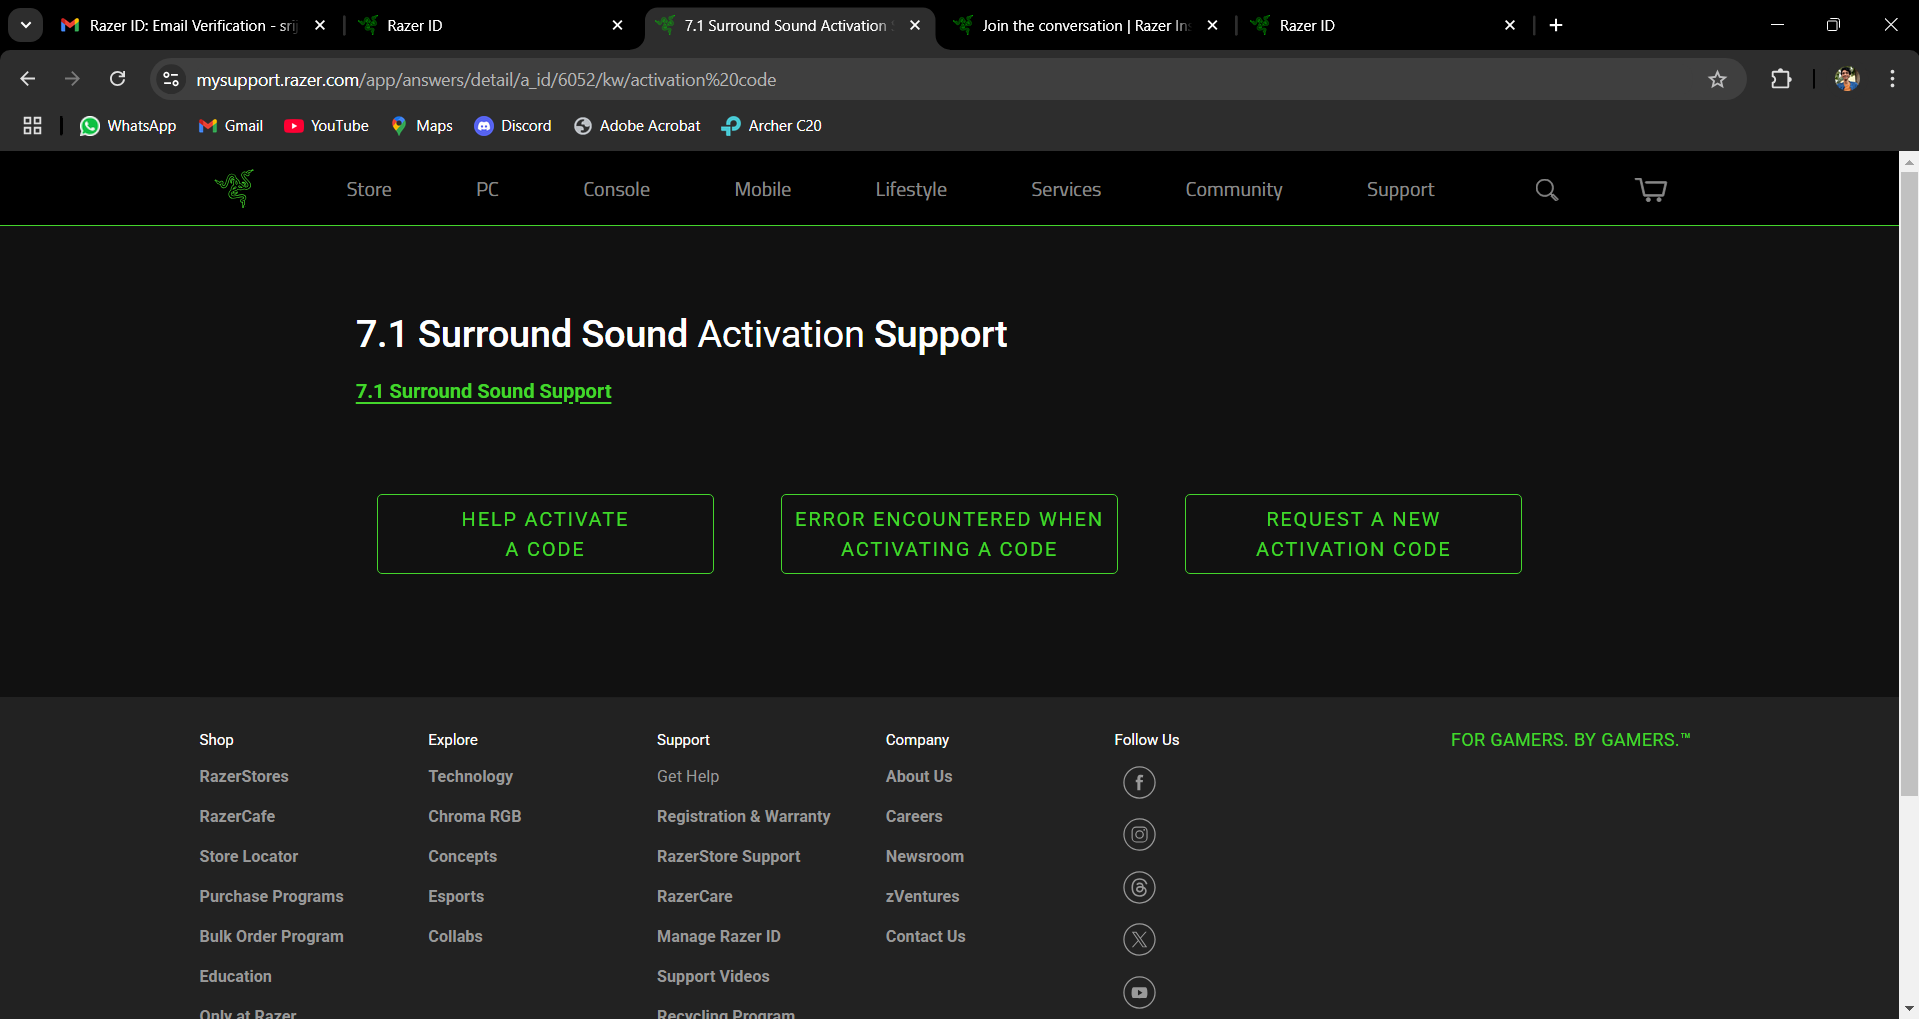
Task: Click the page vertical scrollbar thumb
Action: click(x=1909, y=485)
